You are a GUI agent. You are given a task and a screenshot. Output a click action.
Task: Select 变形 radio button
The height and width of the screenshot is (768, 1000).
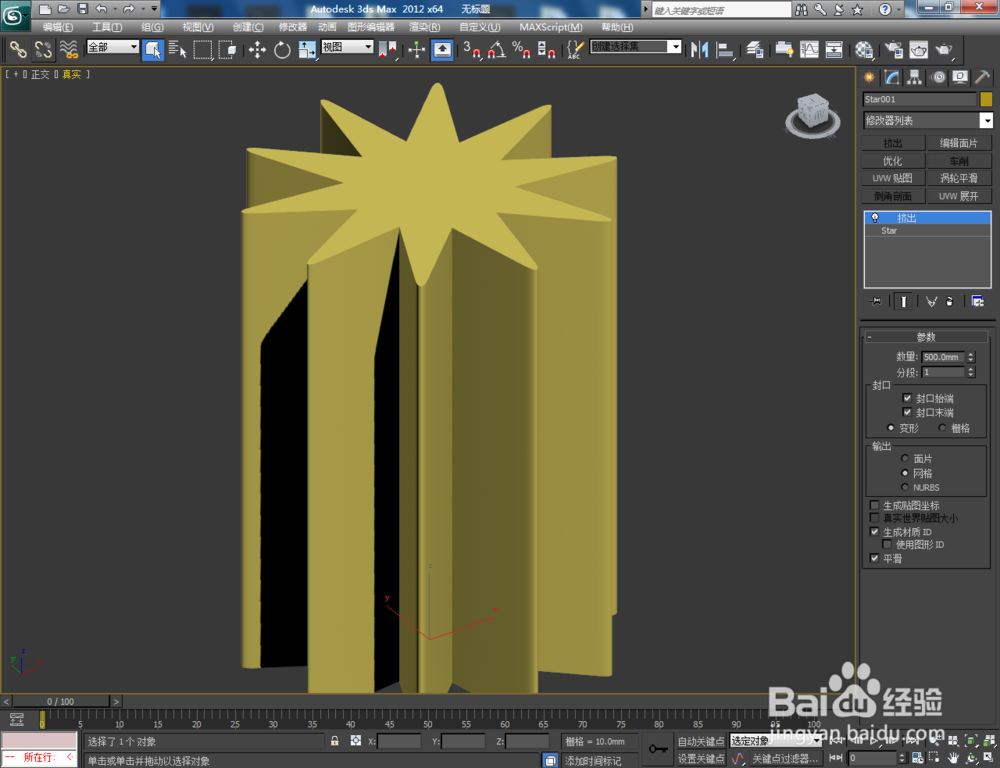(x=890, y=427)
